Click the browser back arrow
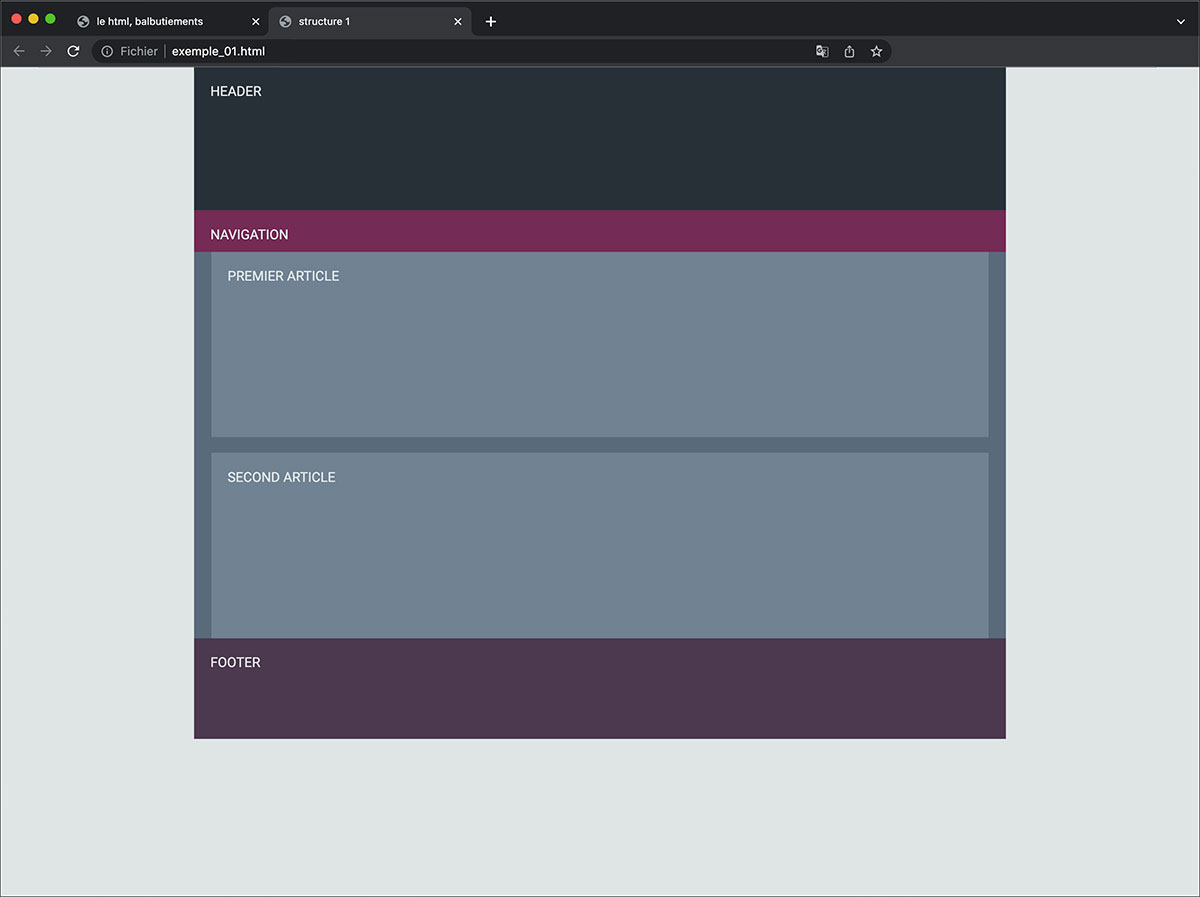The width and height of the screenshot is (1200, 897). point(19,51)
